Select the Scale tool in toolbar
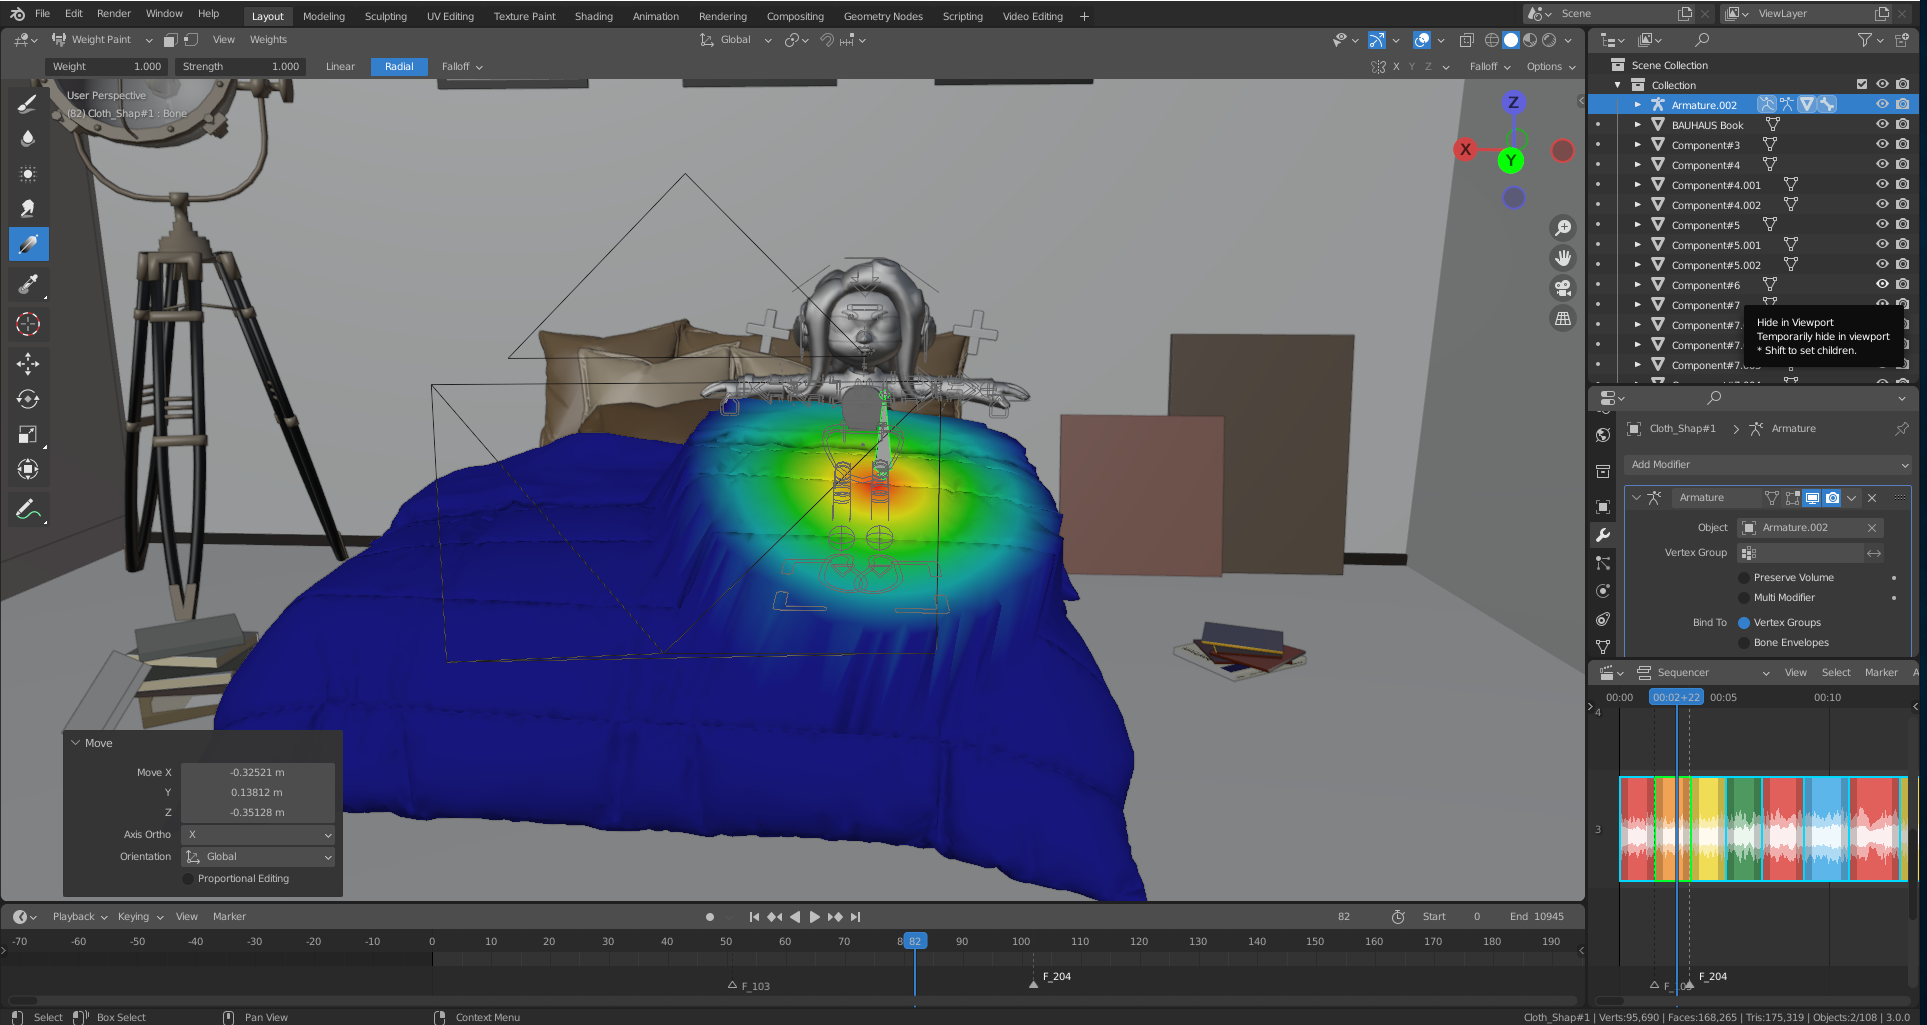This screenshot has height=1025, width=1927. click(28, 434)
